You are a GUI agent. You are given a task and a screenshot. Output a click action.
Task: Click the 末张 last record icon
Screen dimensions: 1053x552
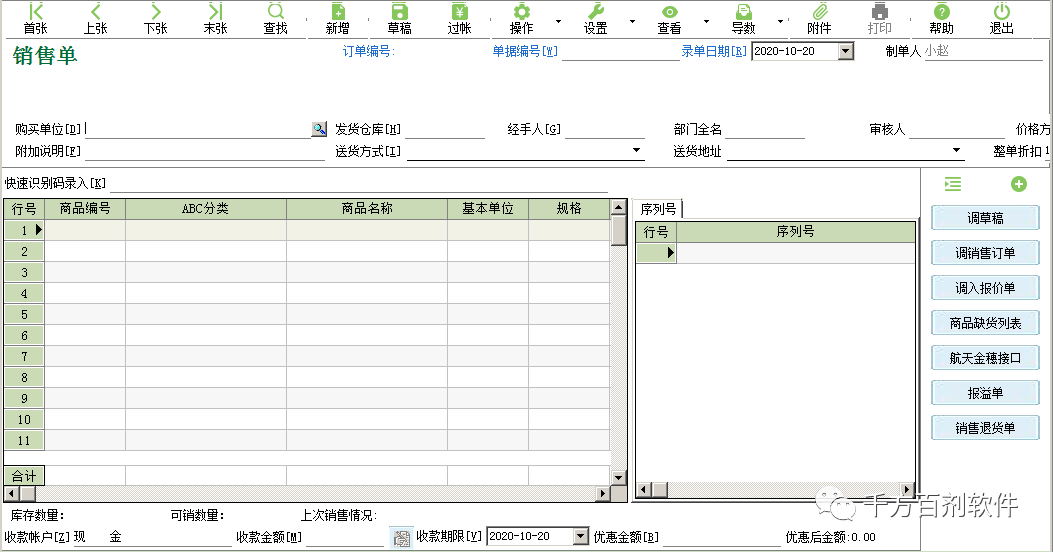click(216, 19)
